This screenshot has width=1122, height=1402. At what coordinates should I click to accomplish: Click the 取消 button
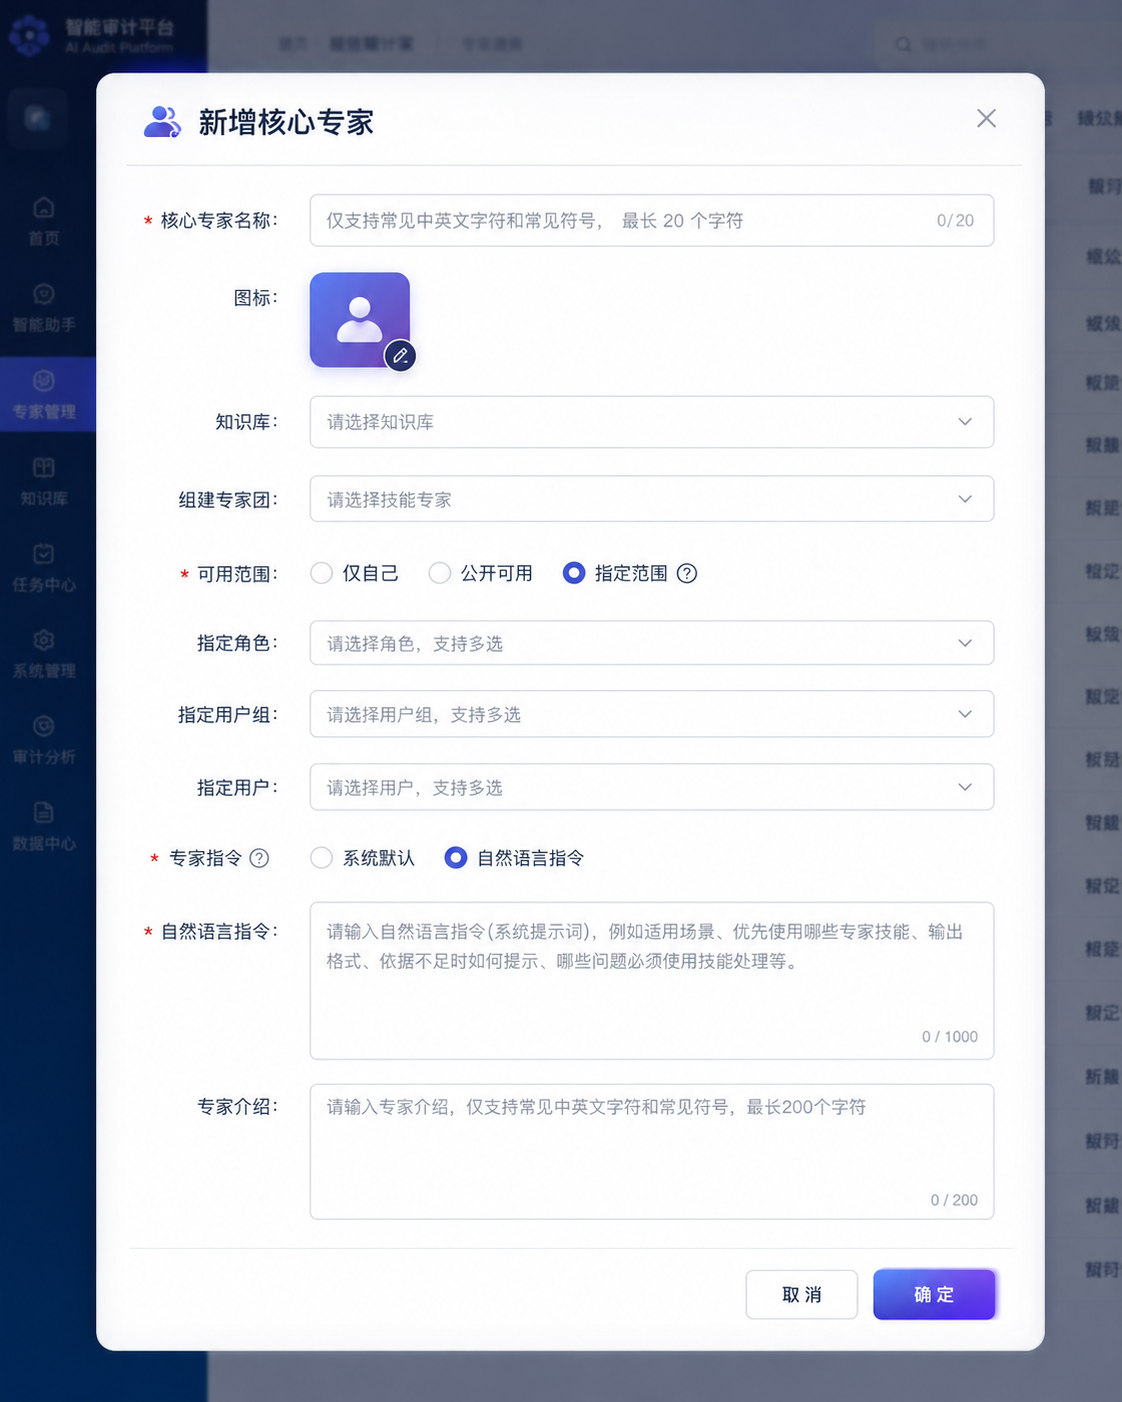click(802, 1295)
